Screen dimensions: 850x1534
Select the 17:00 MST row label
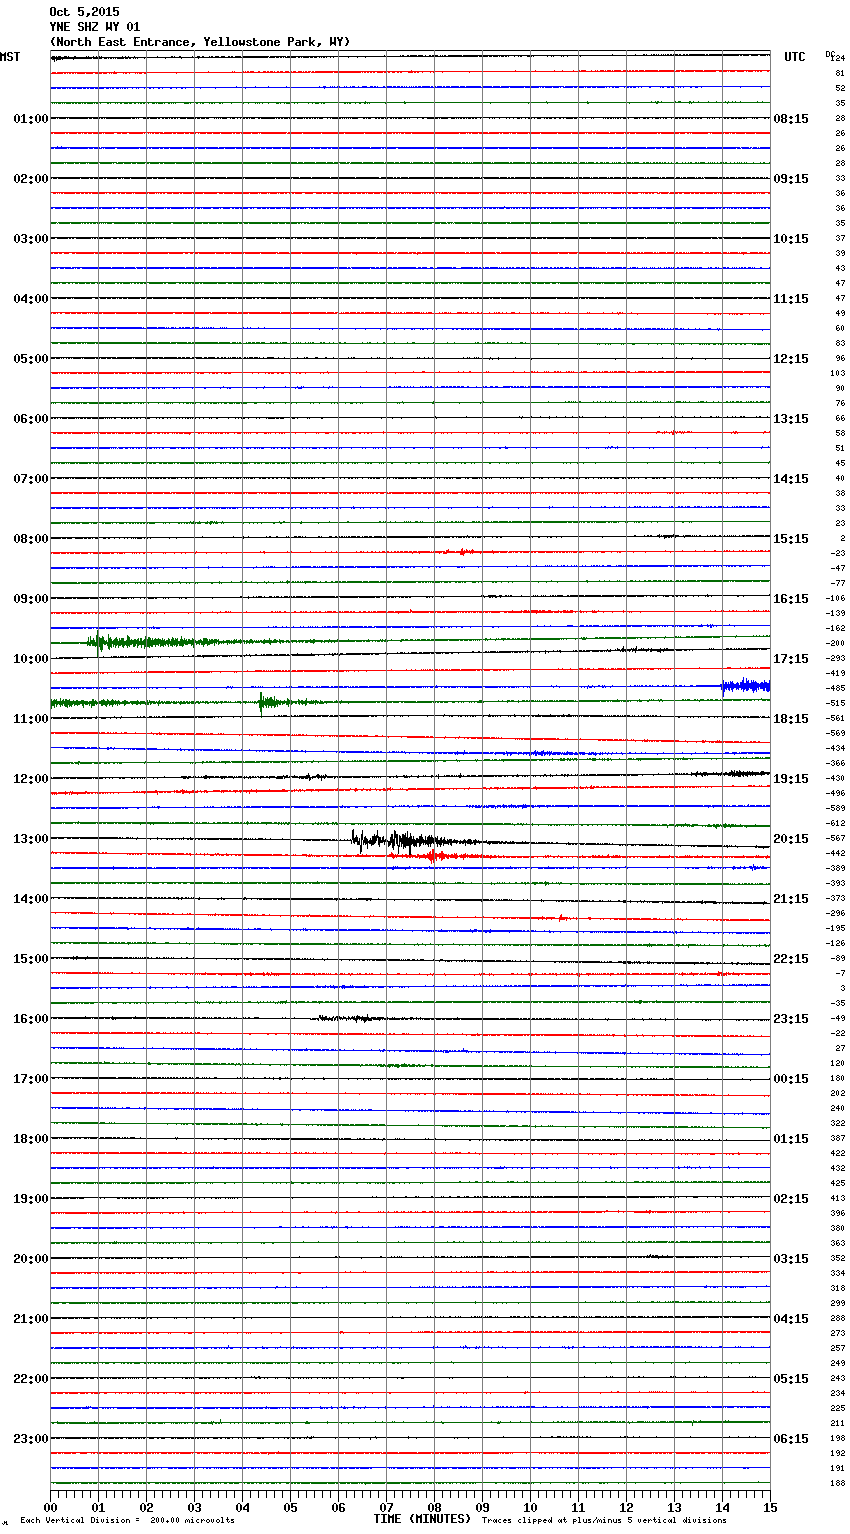coord(31,1079)
